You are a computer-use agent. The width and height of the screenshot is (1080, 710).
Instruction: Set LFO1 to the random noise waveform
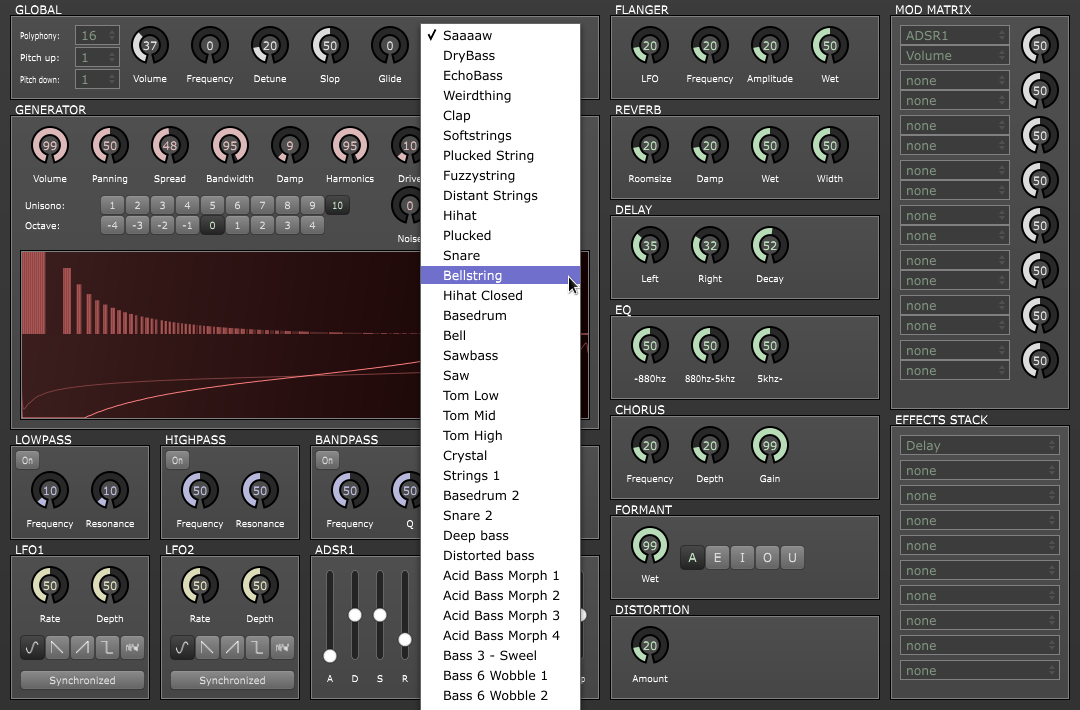132,648
